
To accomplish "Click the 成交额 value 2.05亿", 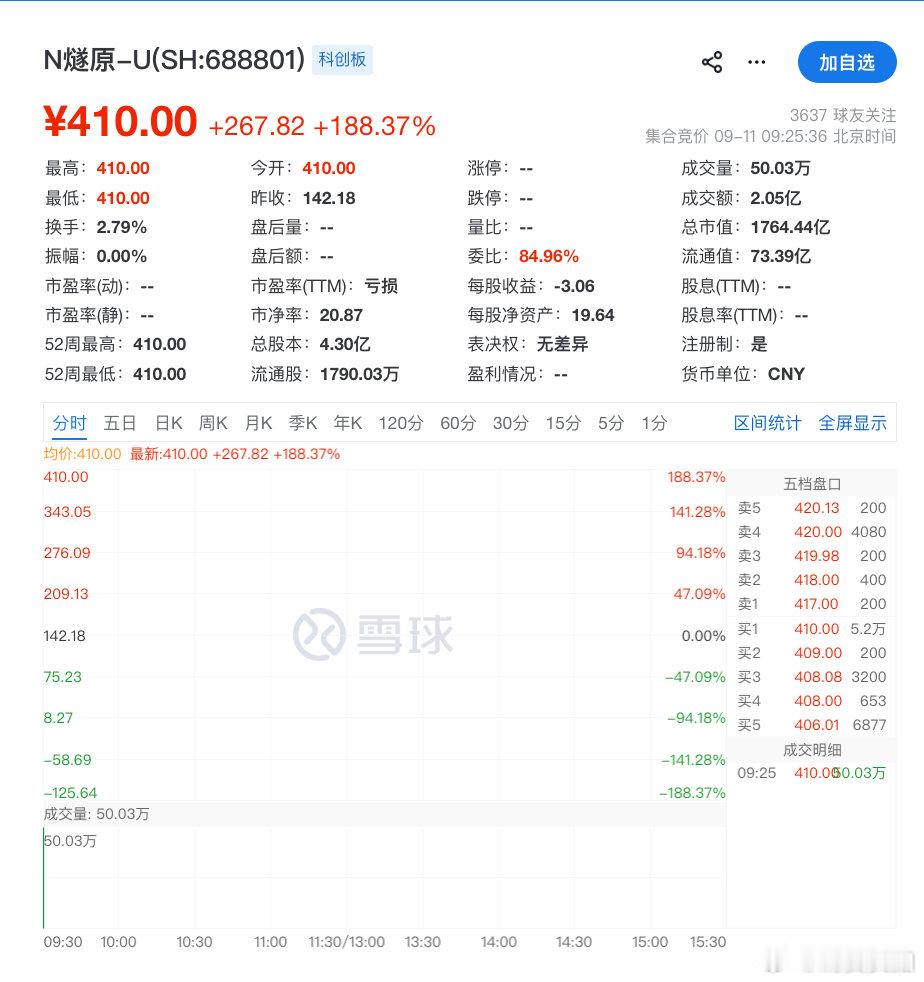I will [776, 198].
